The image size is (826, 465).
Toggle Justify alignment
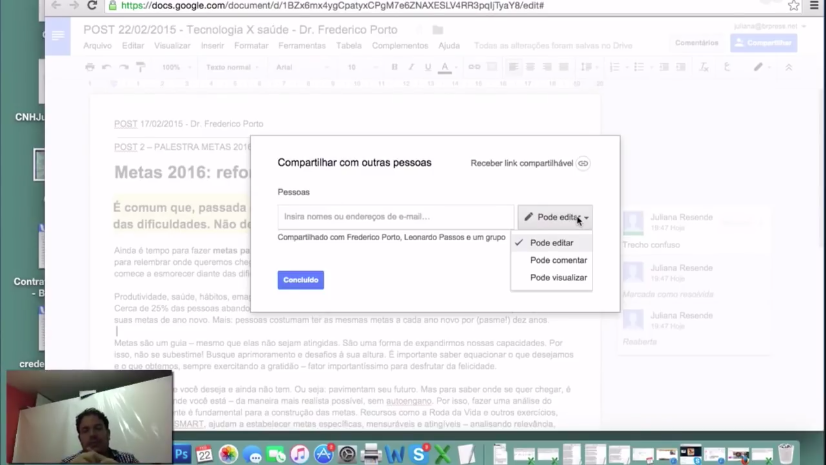point(564,67)
